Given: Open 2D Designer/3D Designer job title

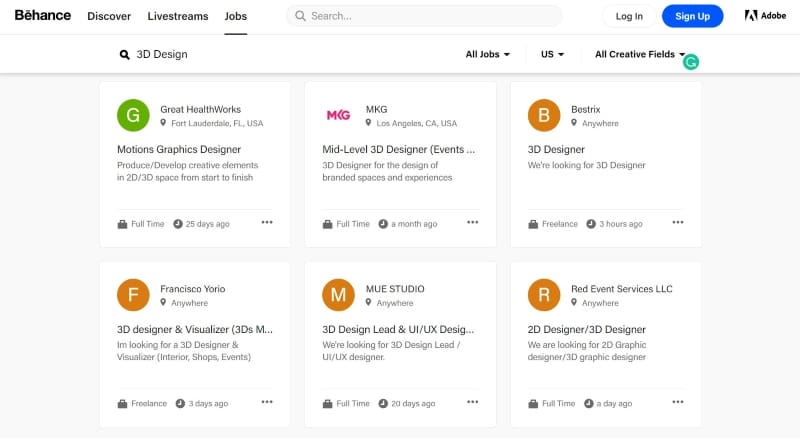Looking at the screenshot, I should [x=587, y=330].
